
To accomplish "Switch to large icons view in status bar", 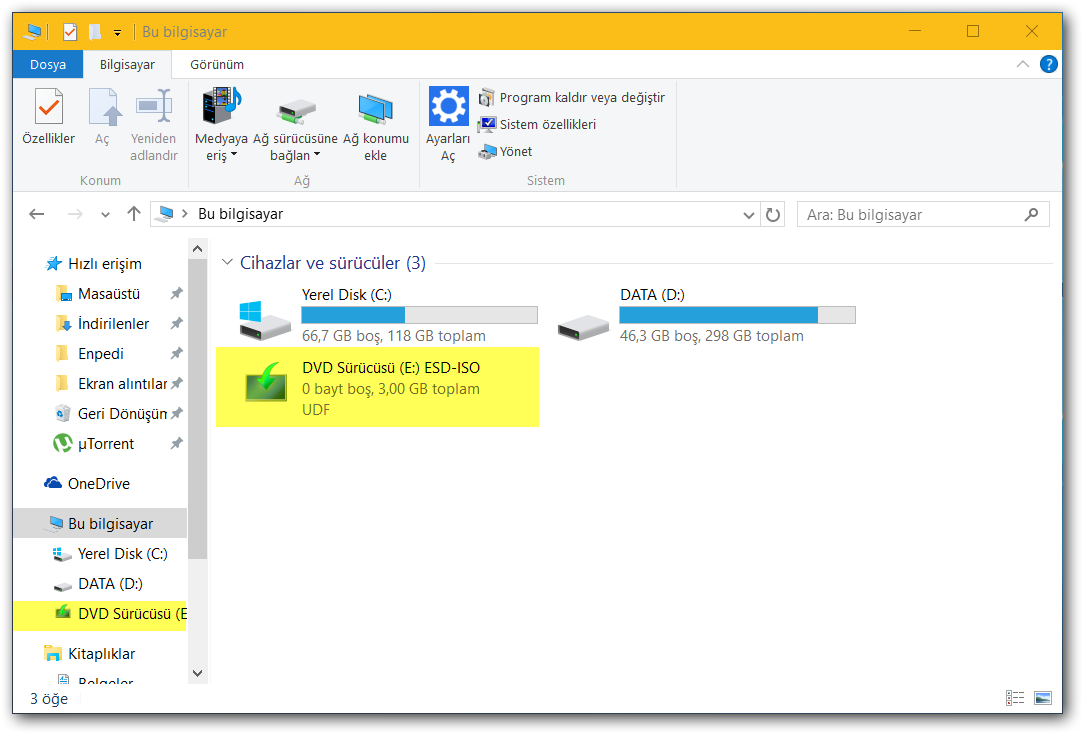I will pyautogui.click(x=1043, y=698).
